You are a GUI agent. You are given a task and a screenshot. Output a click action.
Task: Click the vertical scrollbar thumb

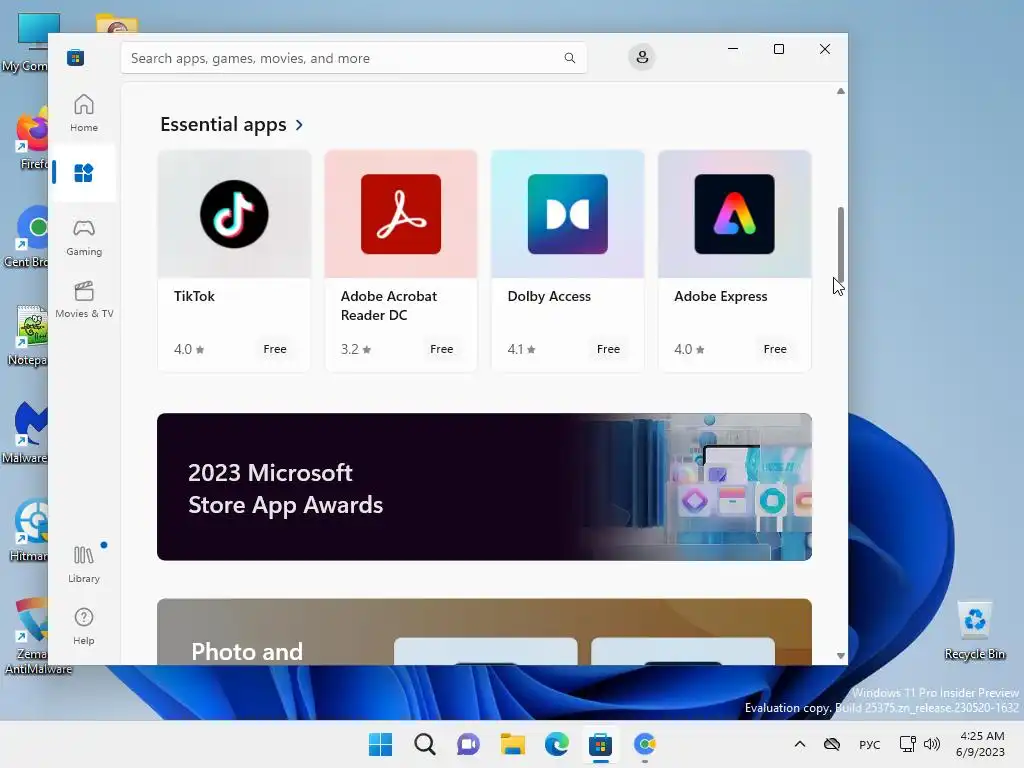840,244
